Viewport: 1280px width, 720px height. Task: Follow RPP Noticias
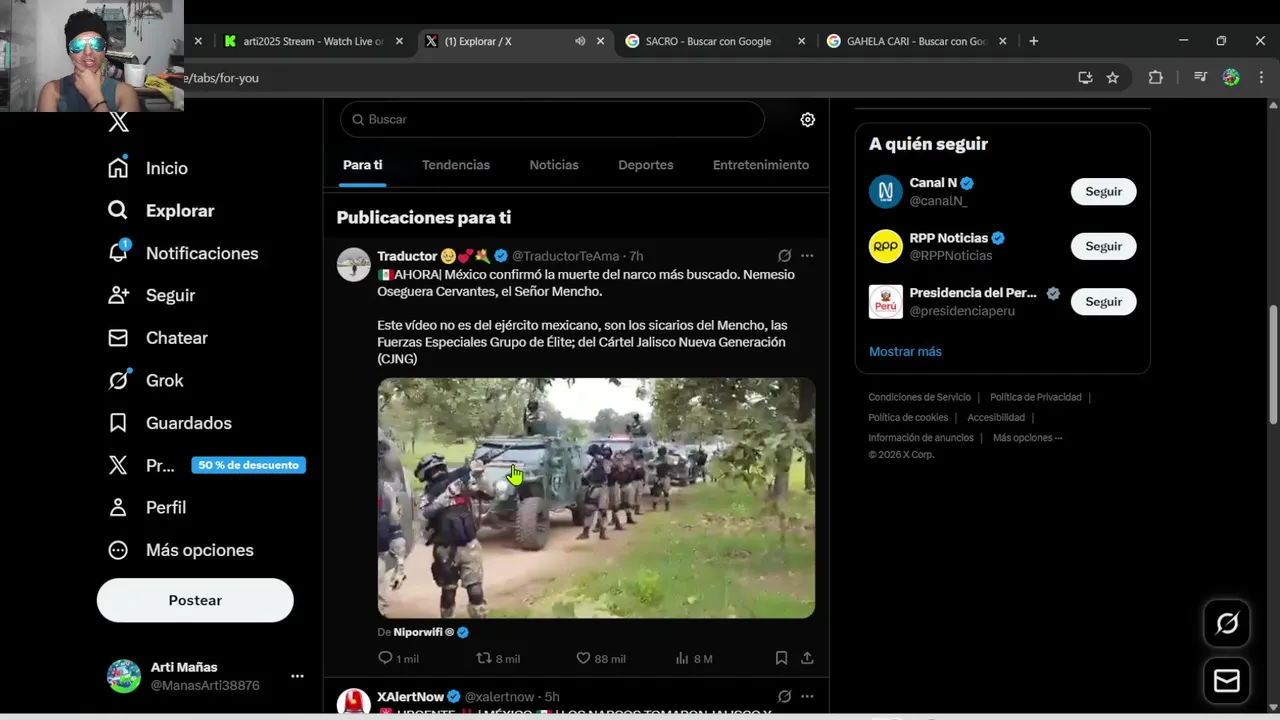(1104, 246)
